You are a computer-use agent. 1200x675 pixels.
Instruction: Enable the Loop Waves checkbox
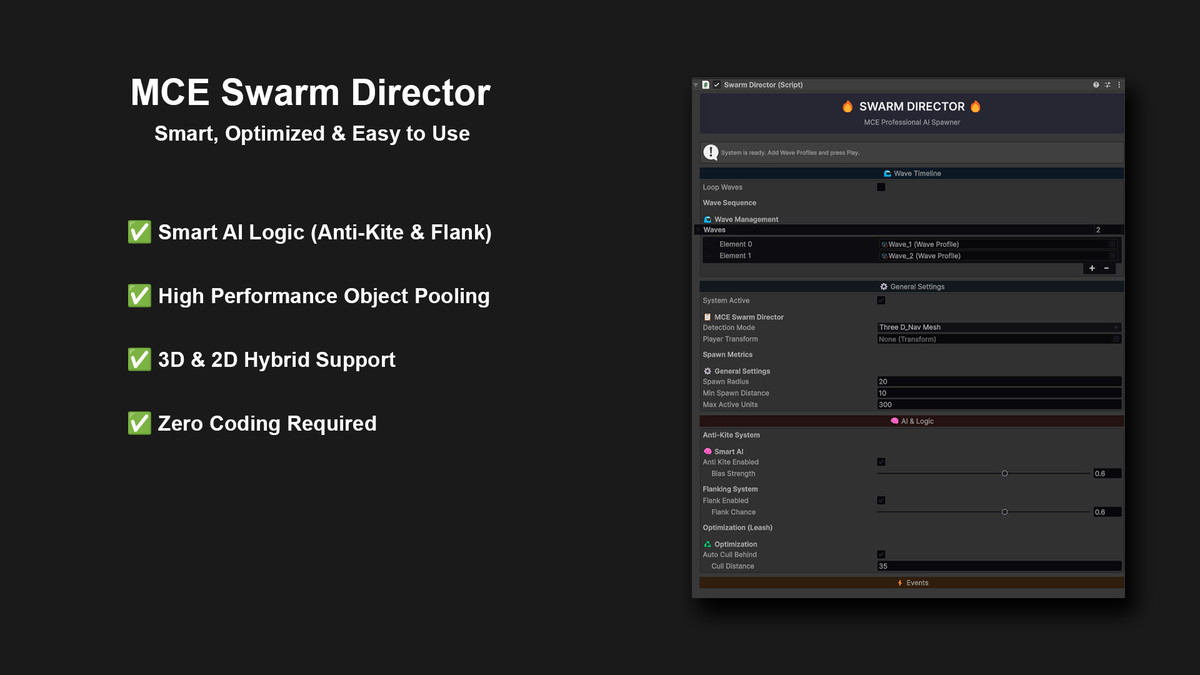881,187
